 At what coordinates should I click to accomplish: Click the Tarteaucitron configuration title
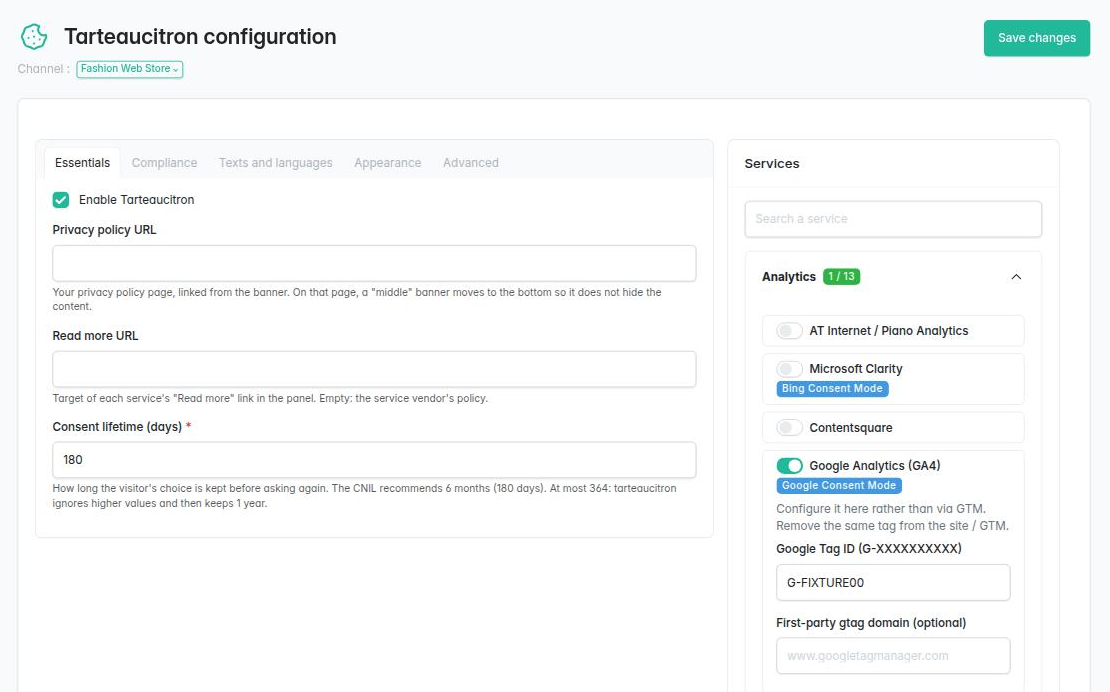coord(200,37)
